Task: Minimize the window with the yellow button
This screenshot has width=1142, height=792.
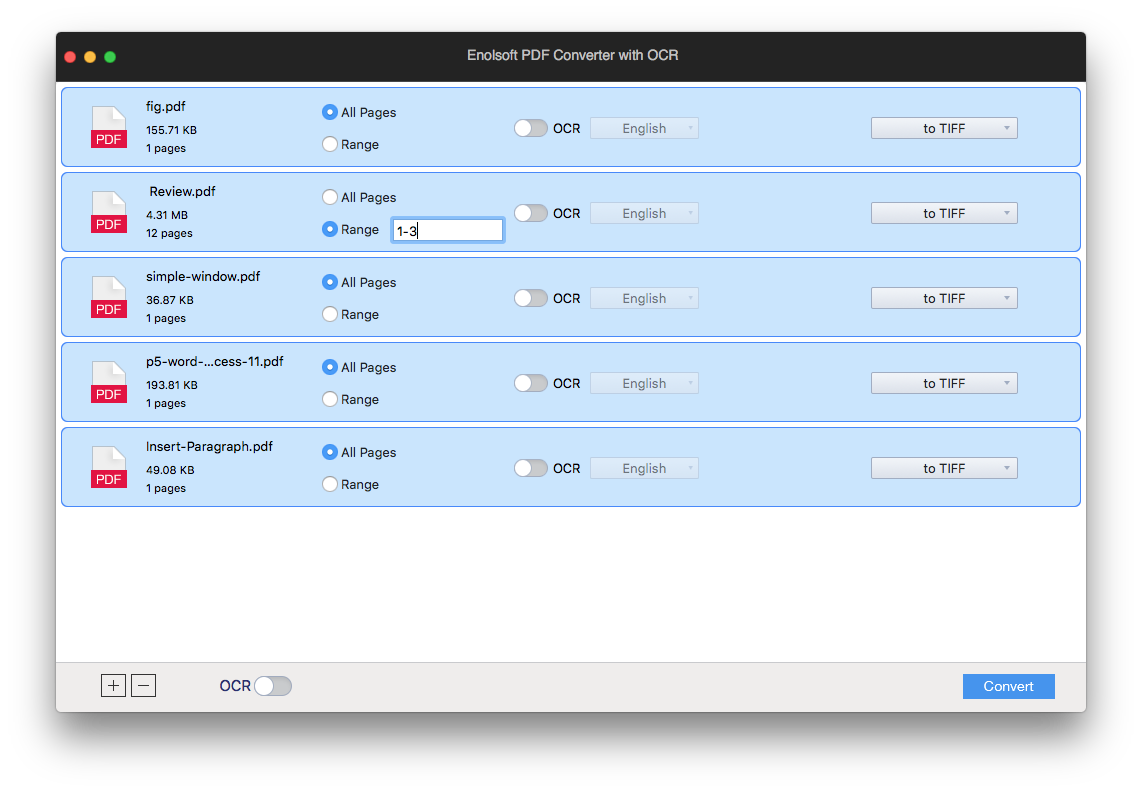Action: click(90, 57)
